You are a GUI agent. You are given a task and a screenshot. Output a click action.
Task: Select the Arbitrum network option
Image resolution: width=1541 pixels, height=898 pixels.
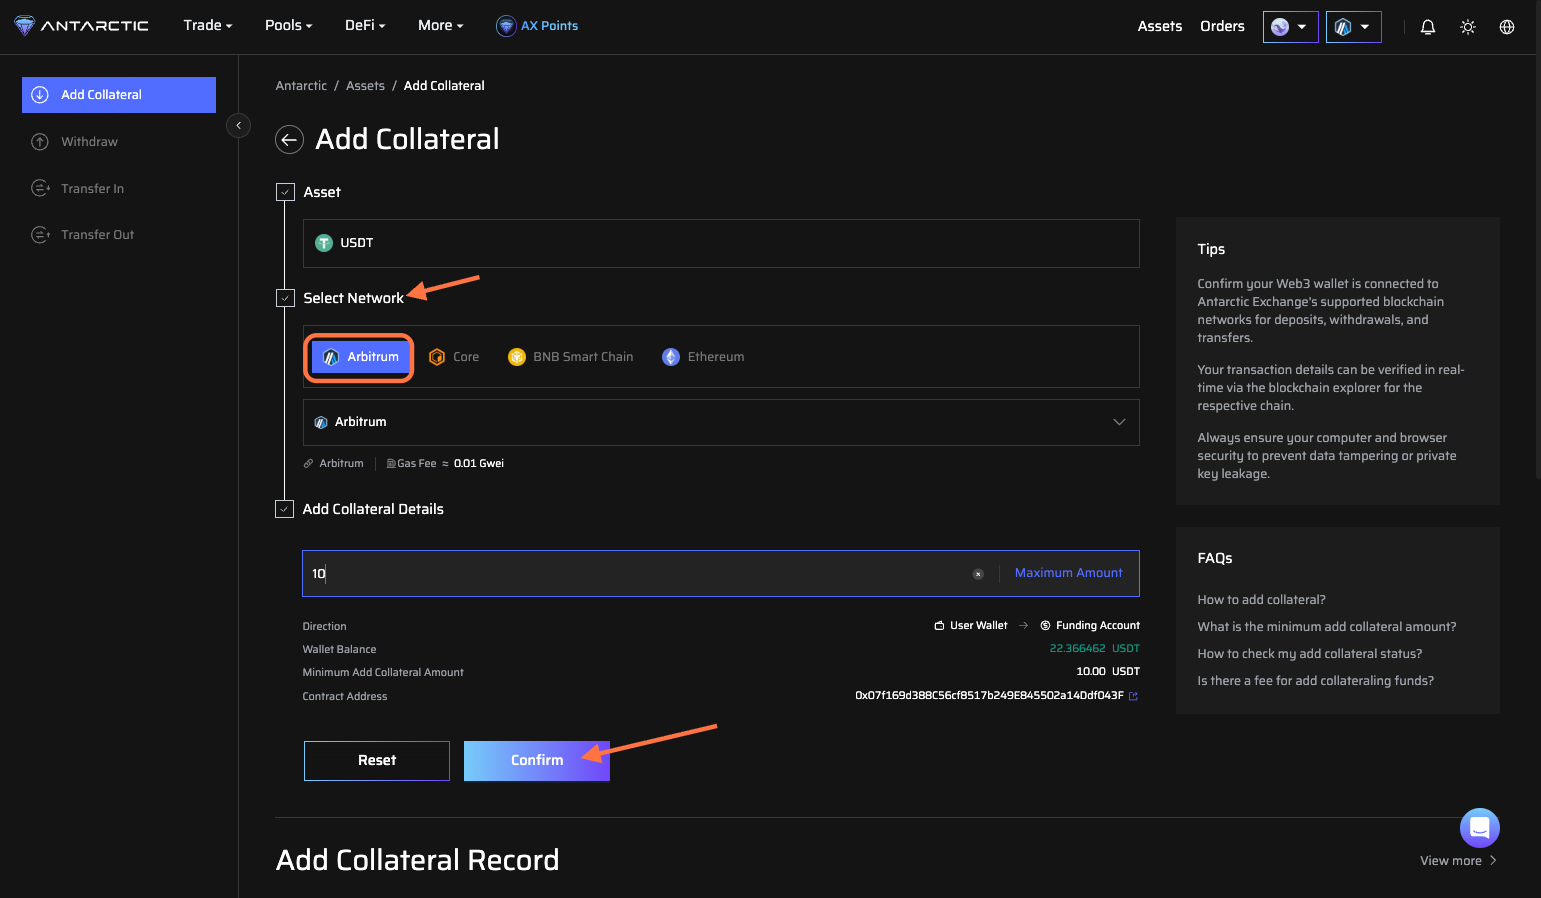(360, 357)
